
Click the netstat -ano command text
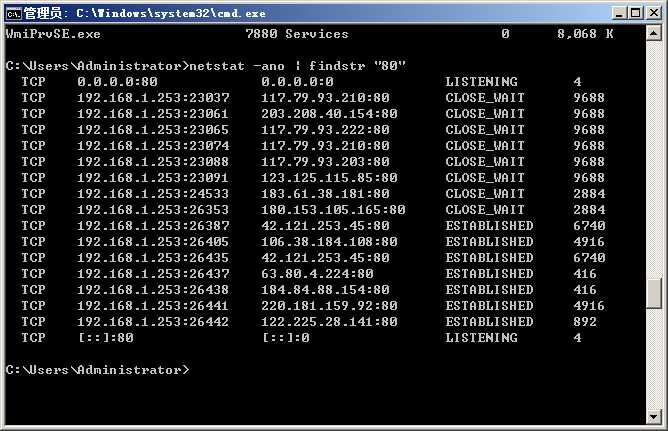coord(237,66)
